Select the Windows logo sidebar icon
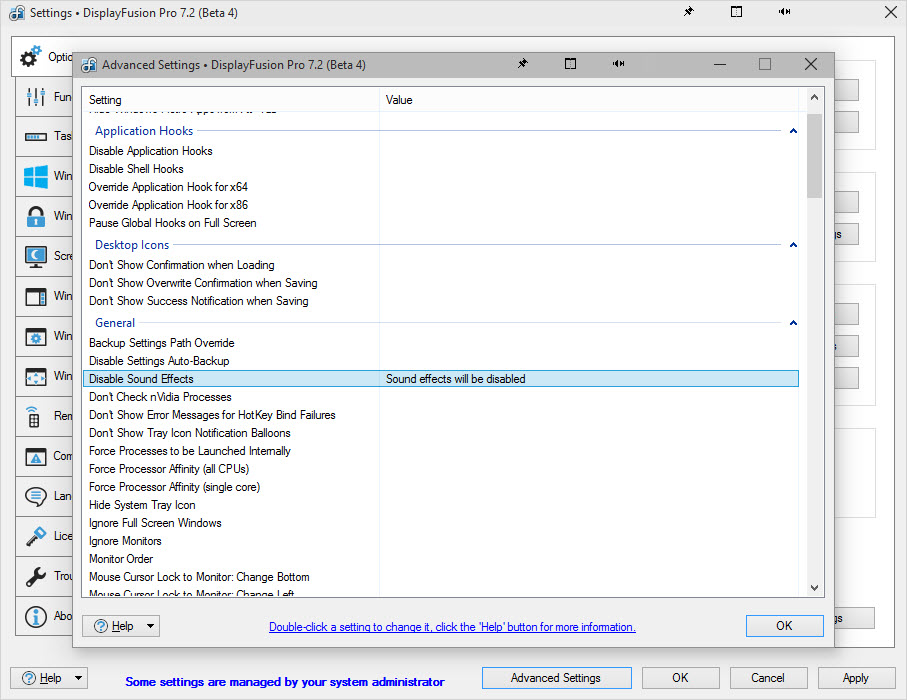907x700 pixels. click(36, 176)
